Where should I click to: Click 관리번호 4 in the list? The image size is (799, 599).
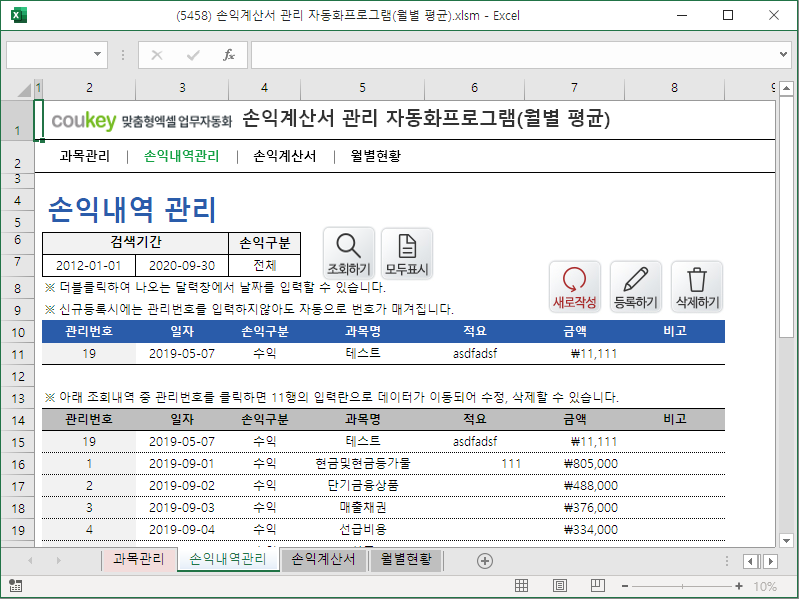[89, 529]
